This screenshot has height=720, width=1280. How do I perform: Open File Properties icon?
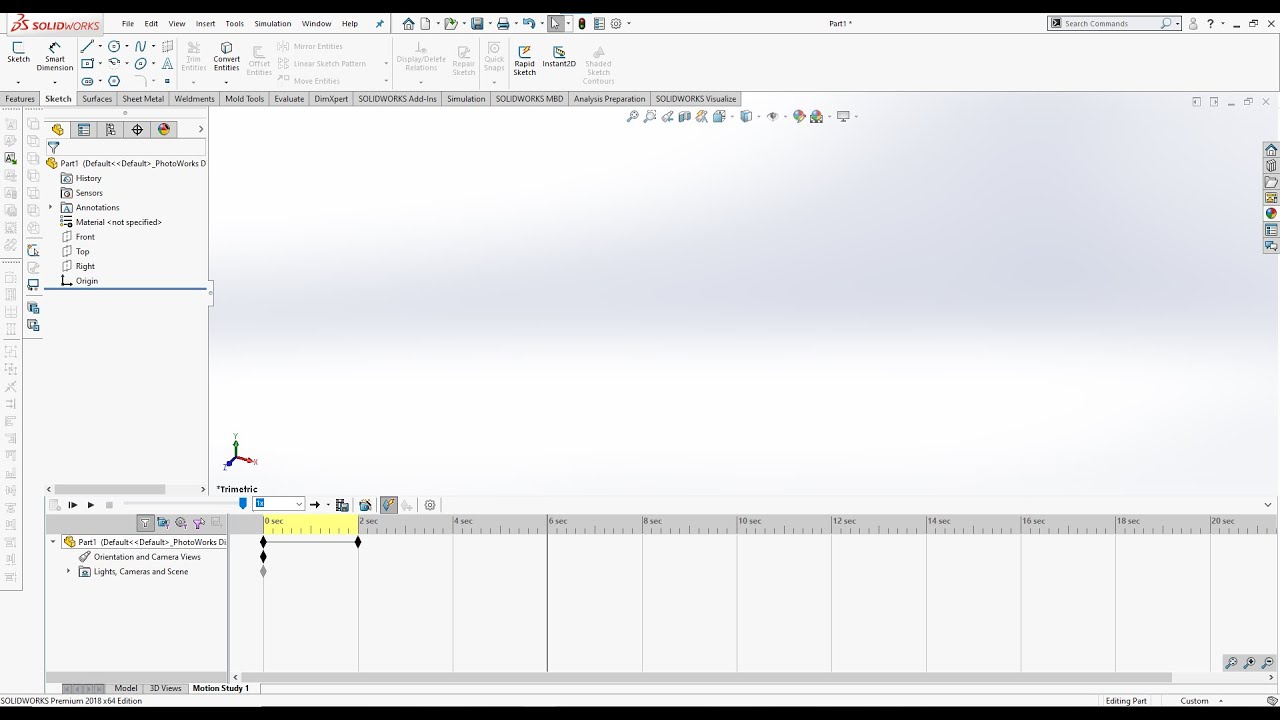599,23
